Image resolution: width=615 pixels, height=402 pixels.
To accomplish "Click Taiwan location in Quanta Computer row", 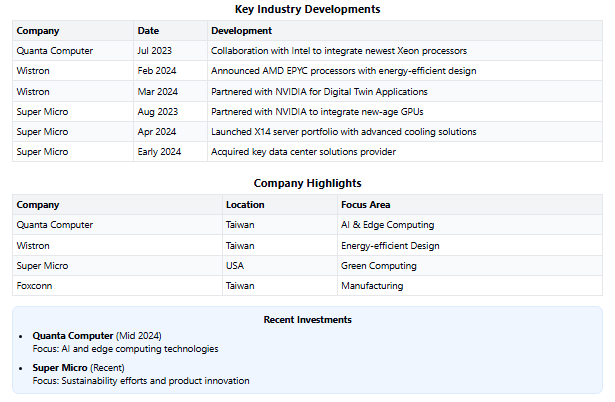I will (x=280, y=225).
